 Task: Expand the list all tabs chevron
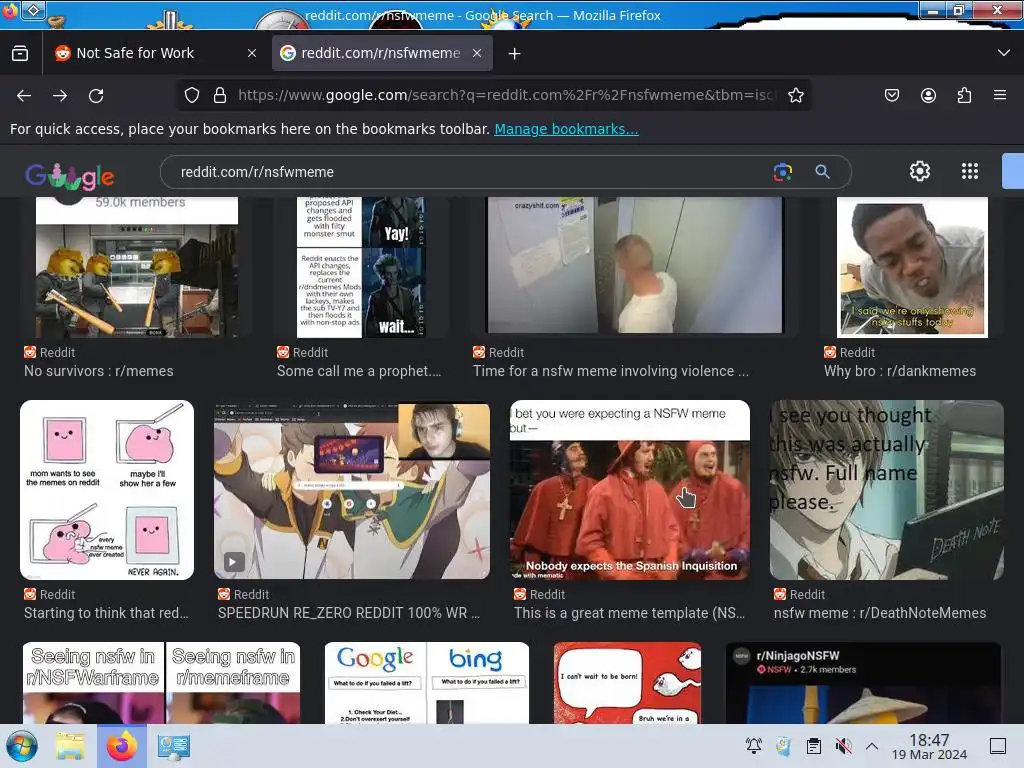coord(1004,53)
